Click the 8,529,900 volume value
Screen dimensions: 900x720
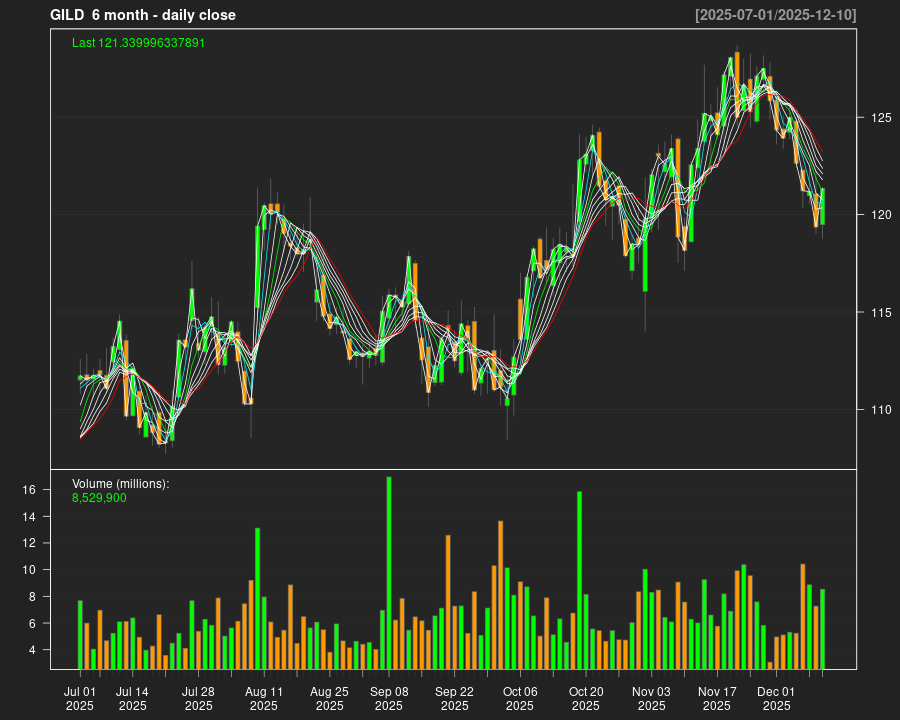(x=99, y=497)
